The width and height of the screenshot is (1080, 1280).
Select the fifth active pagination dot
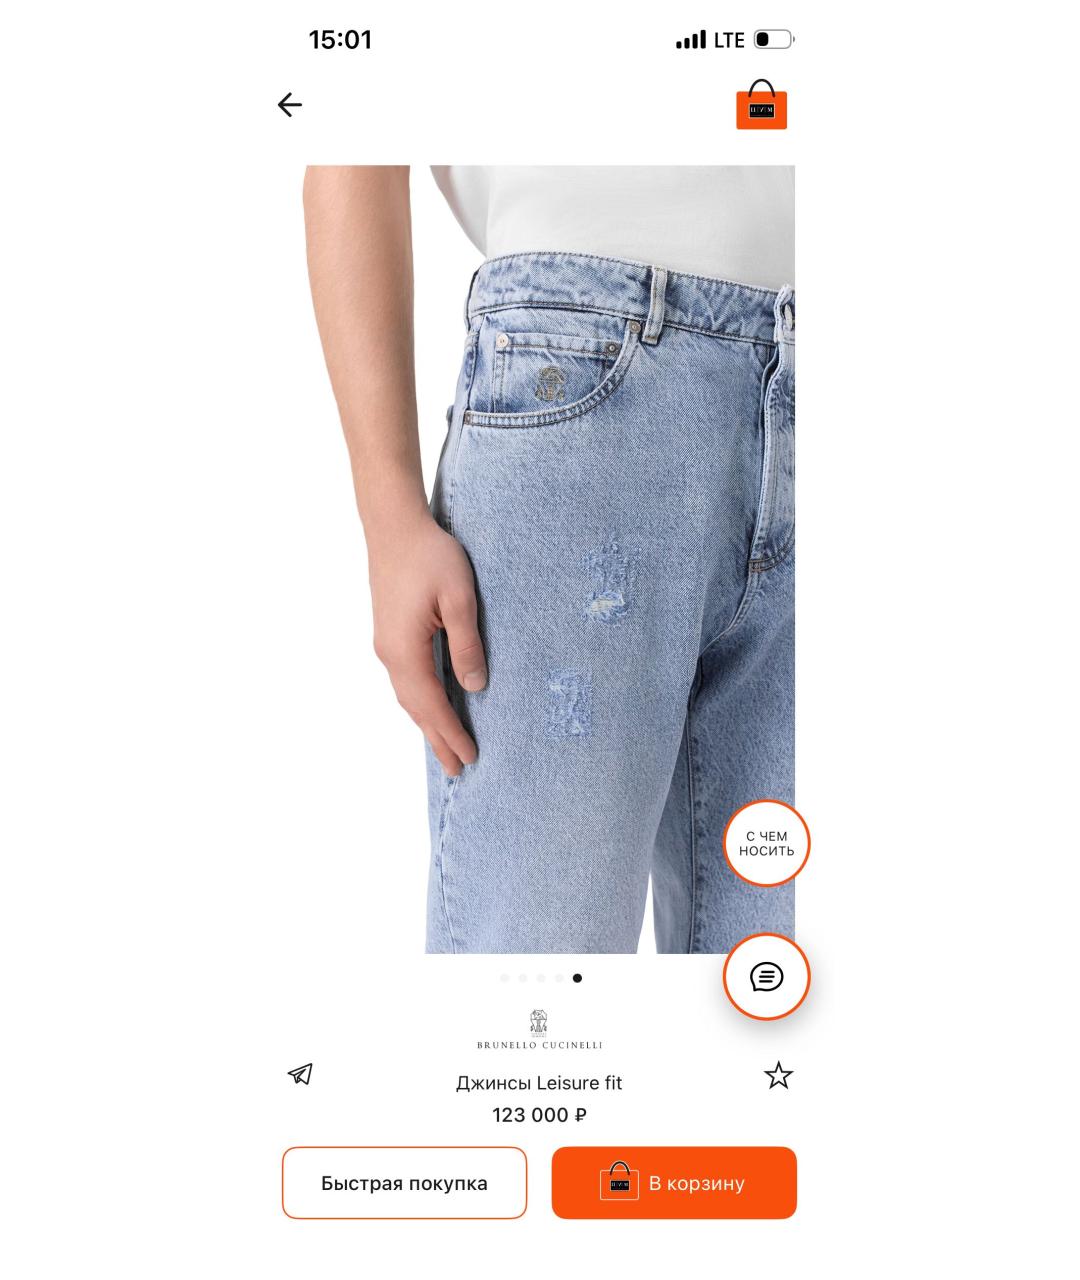tap(577, 978)
